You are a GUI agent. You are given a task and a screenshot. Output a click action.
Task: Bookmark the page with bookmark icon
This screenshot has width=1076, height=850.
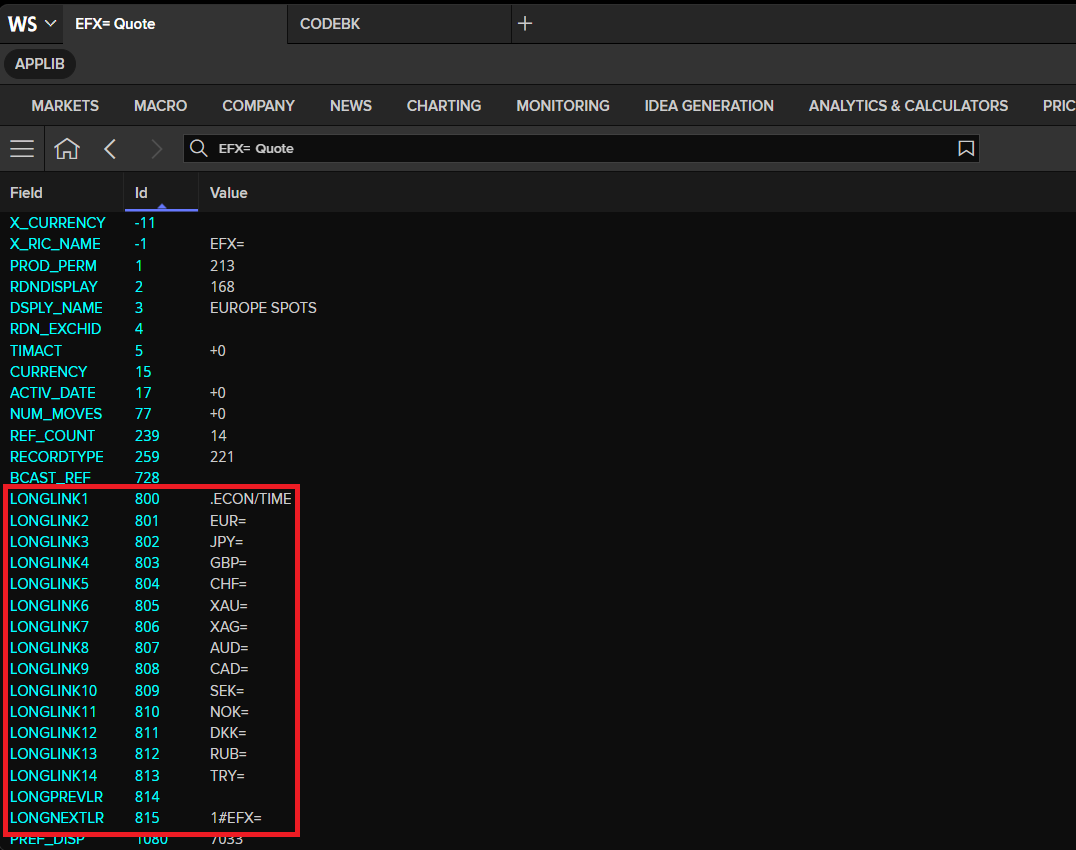pyautogui.click(x=966, y=148)
